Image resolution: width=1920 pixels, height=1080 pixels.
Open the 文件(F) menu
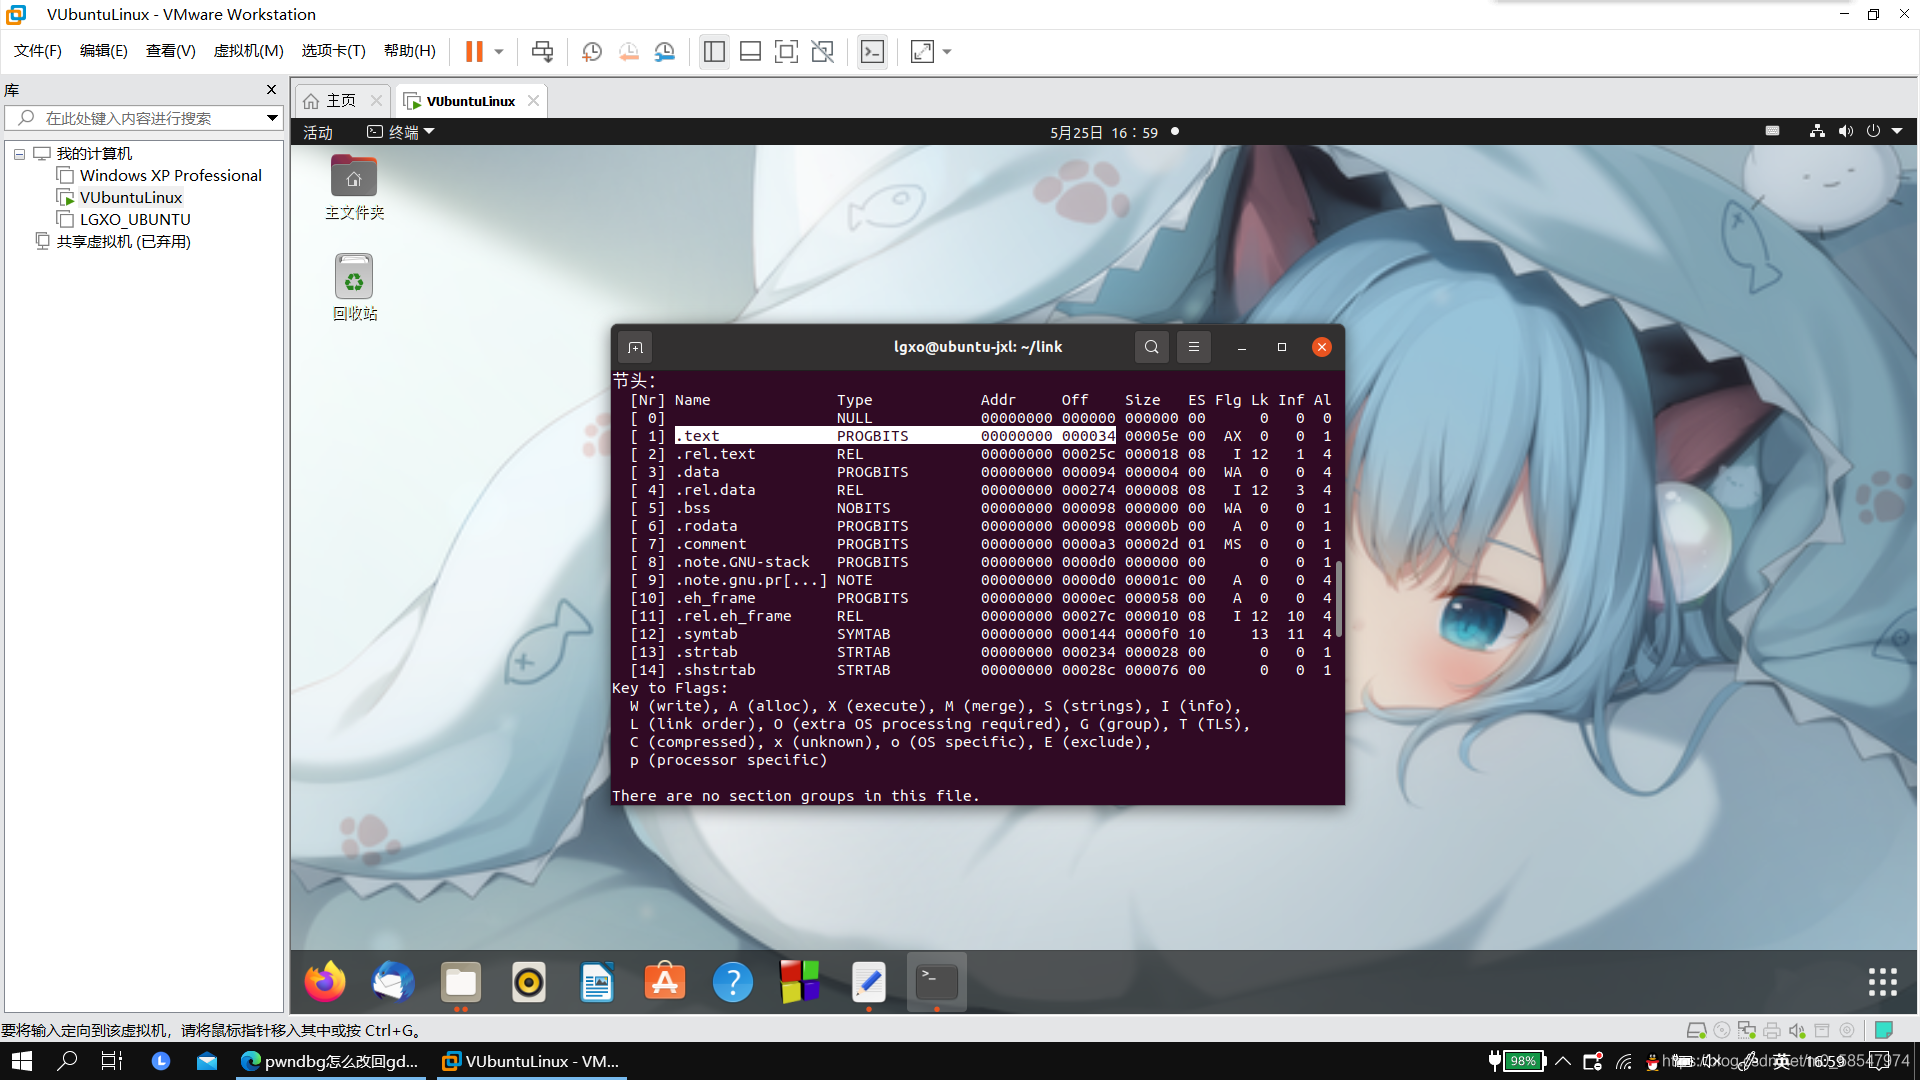[38, 51]
